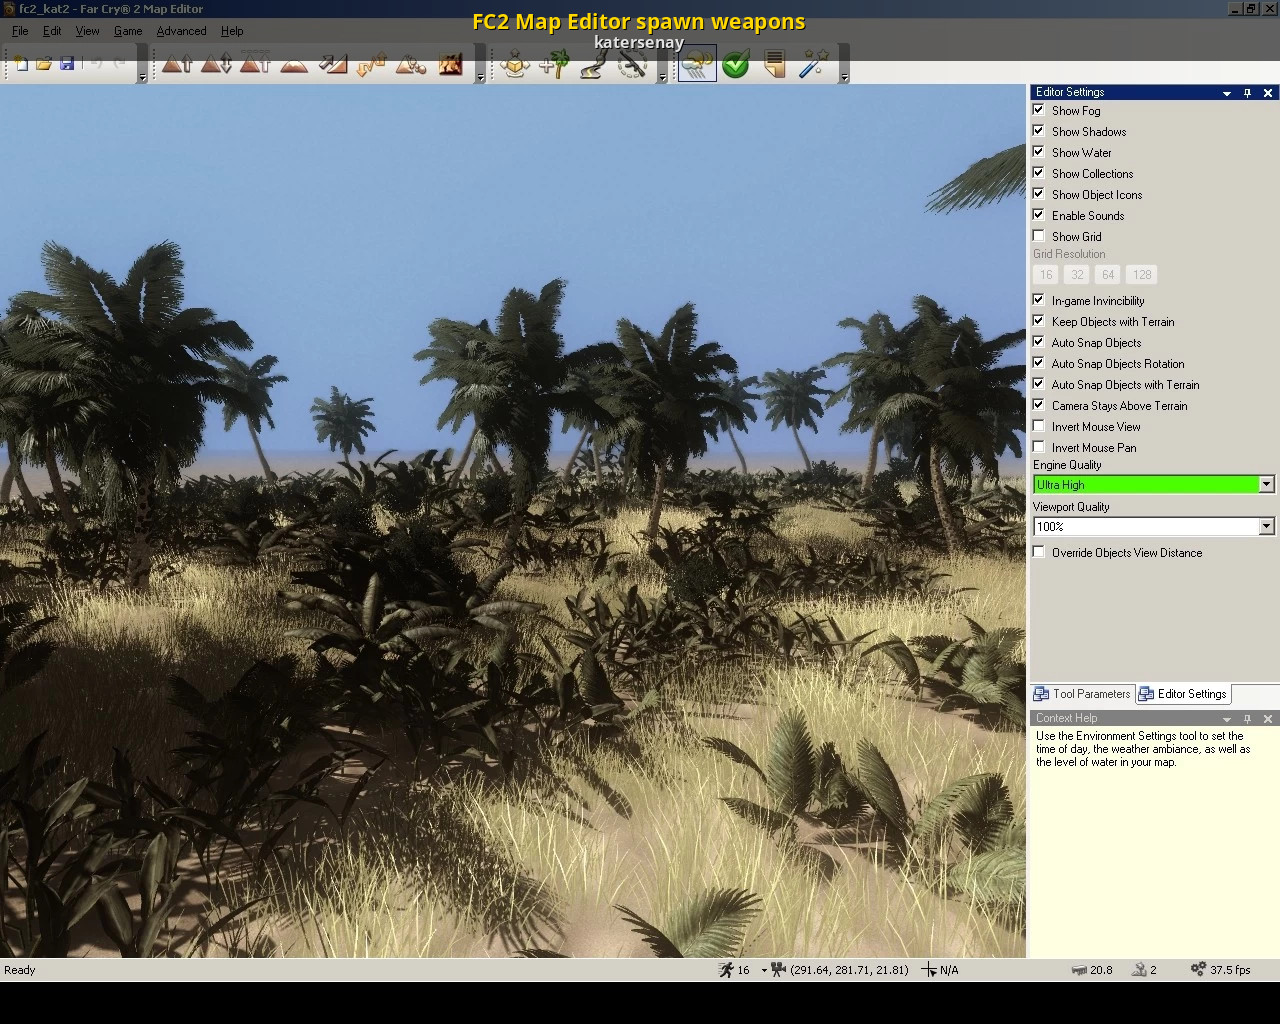Screen dimensions: 1280x1024
Task: Click the camera position icon in status bar
Action: 779,969
